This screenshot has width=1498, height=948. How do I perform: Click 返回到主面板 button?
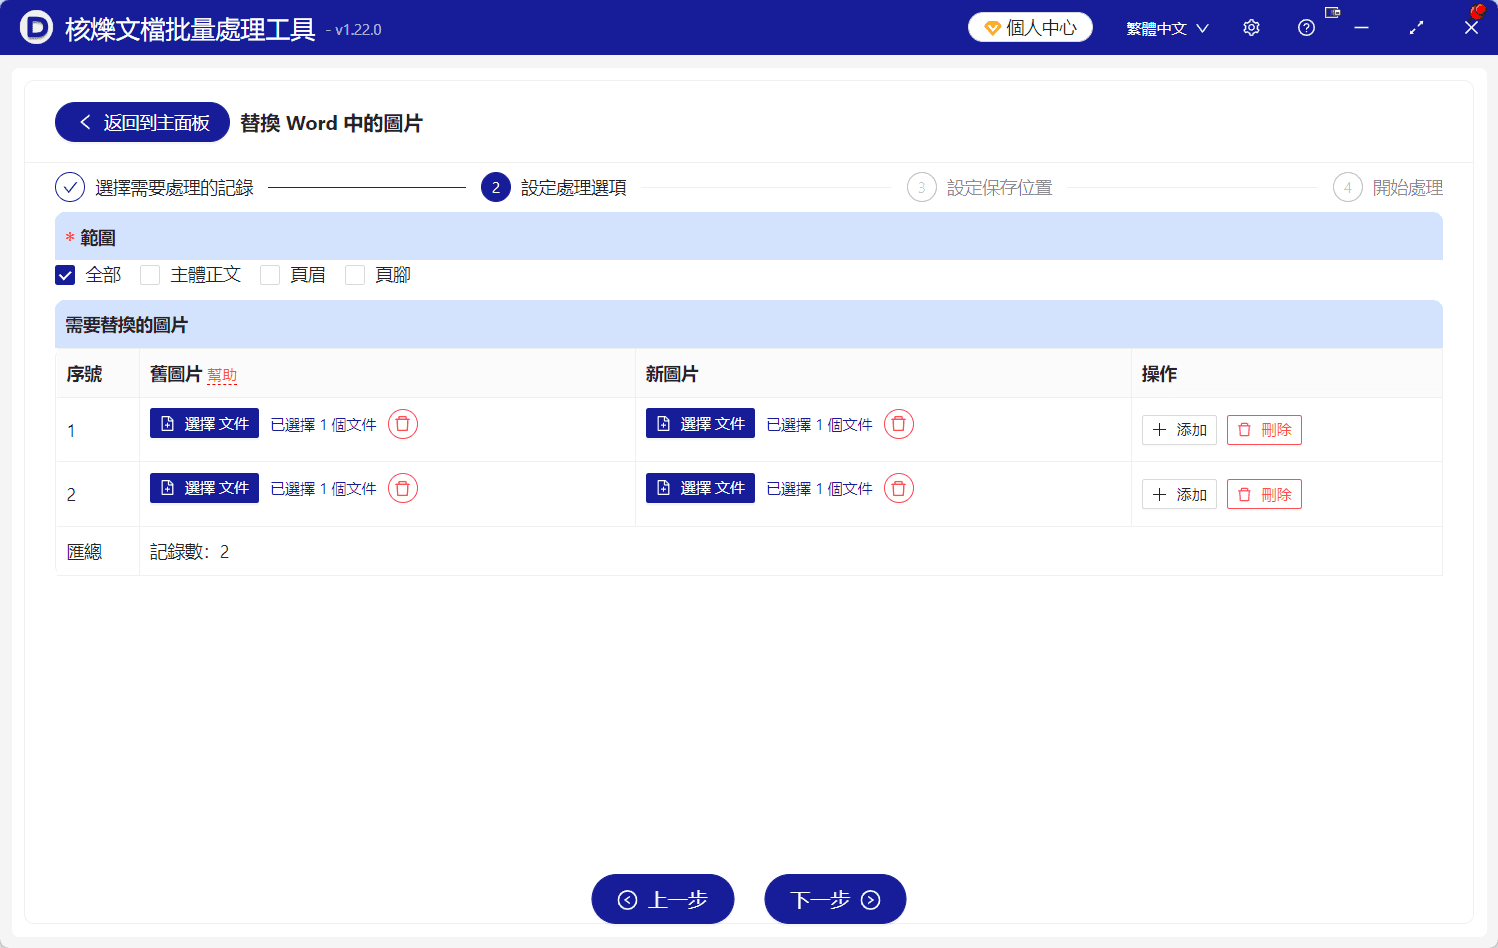point(141,121)
